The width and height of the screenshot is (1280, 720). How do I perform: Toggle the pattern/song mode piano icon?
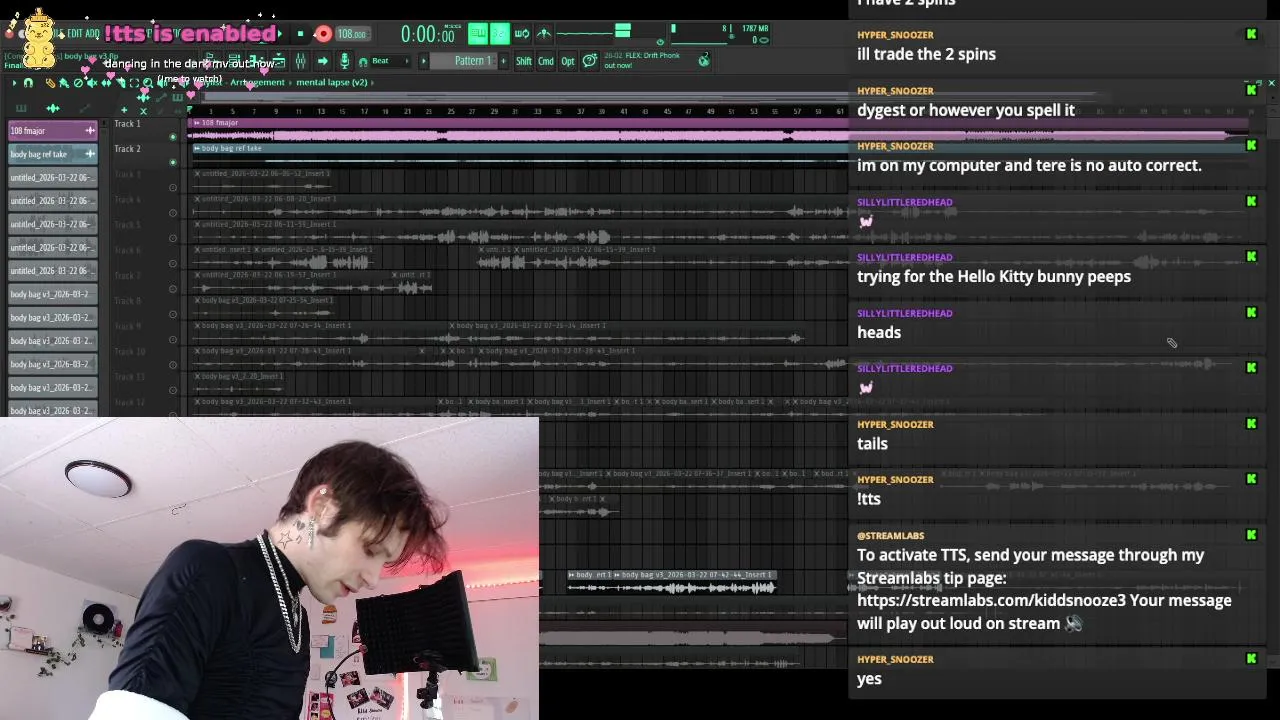[478, 33]
